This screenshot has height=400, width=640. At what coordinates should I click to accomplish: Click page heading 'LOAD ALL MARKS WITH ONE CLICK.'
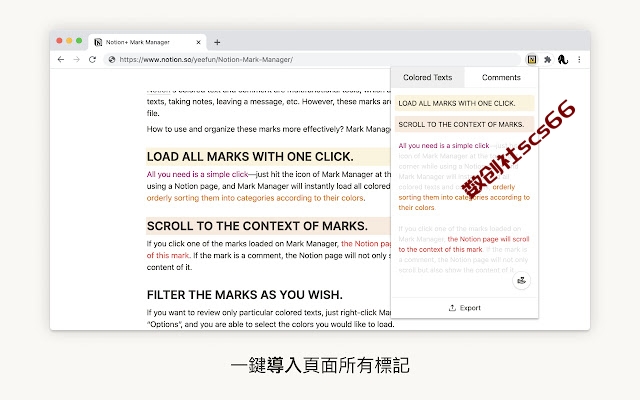(250, 157)
